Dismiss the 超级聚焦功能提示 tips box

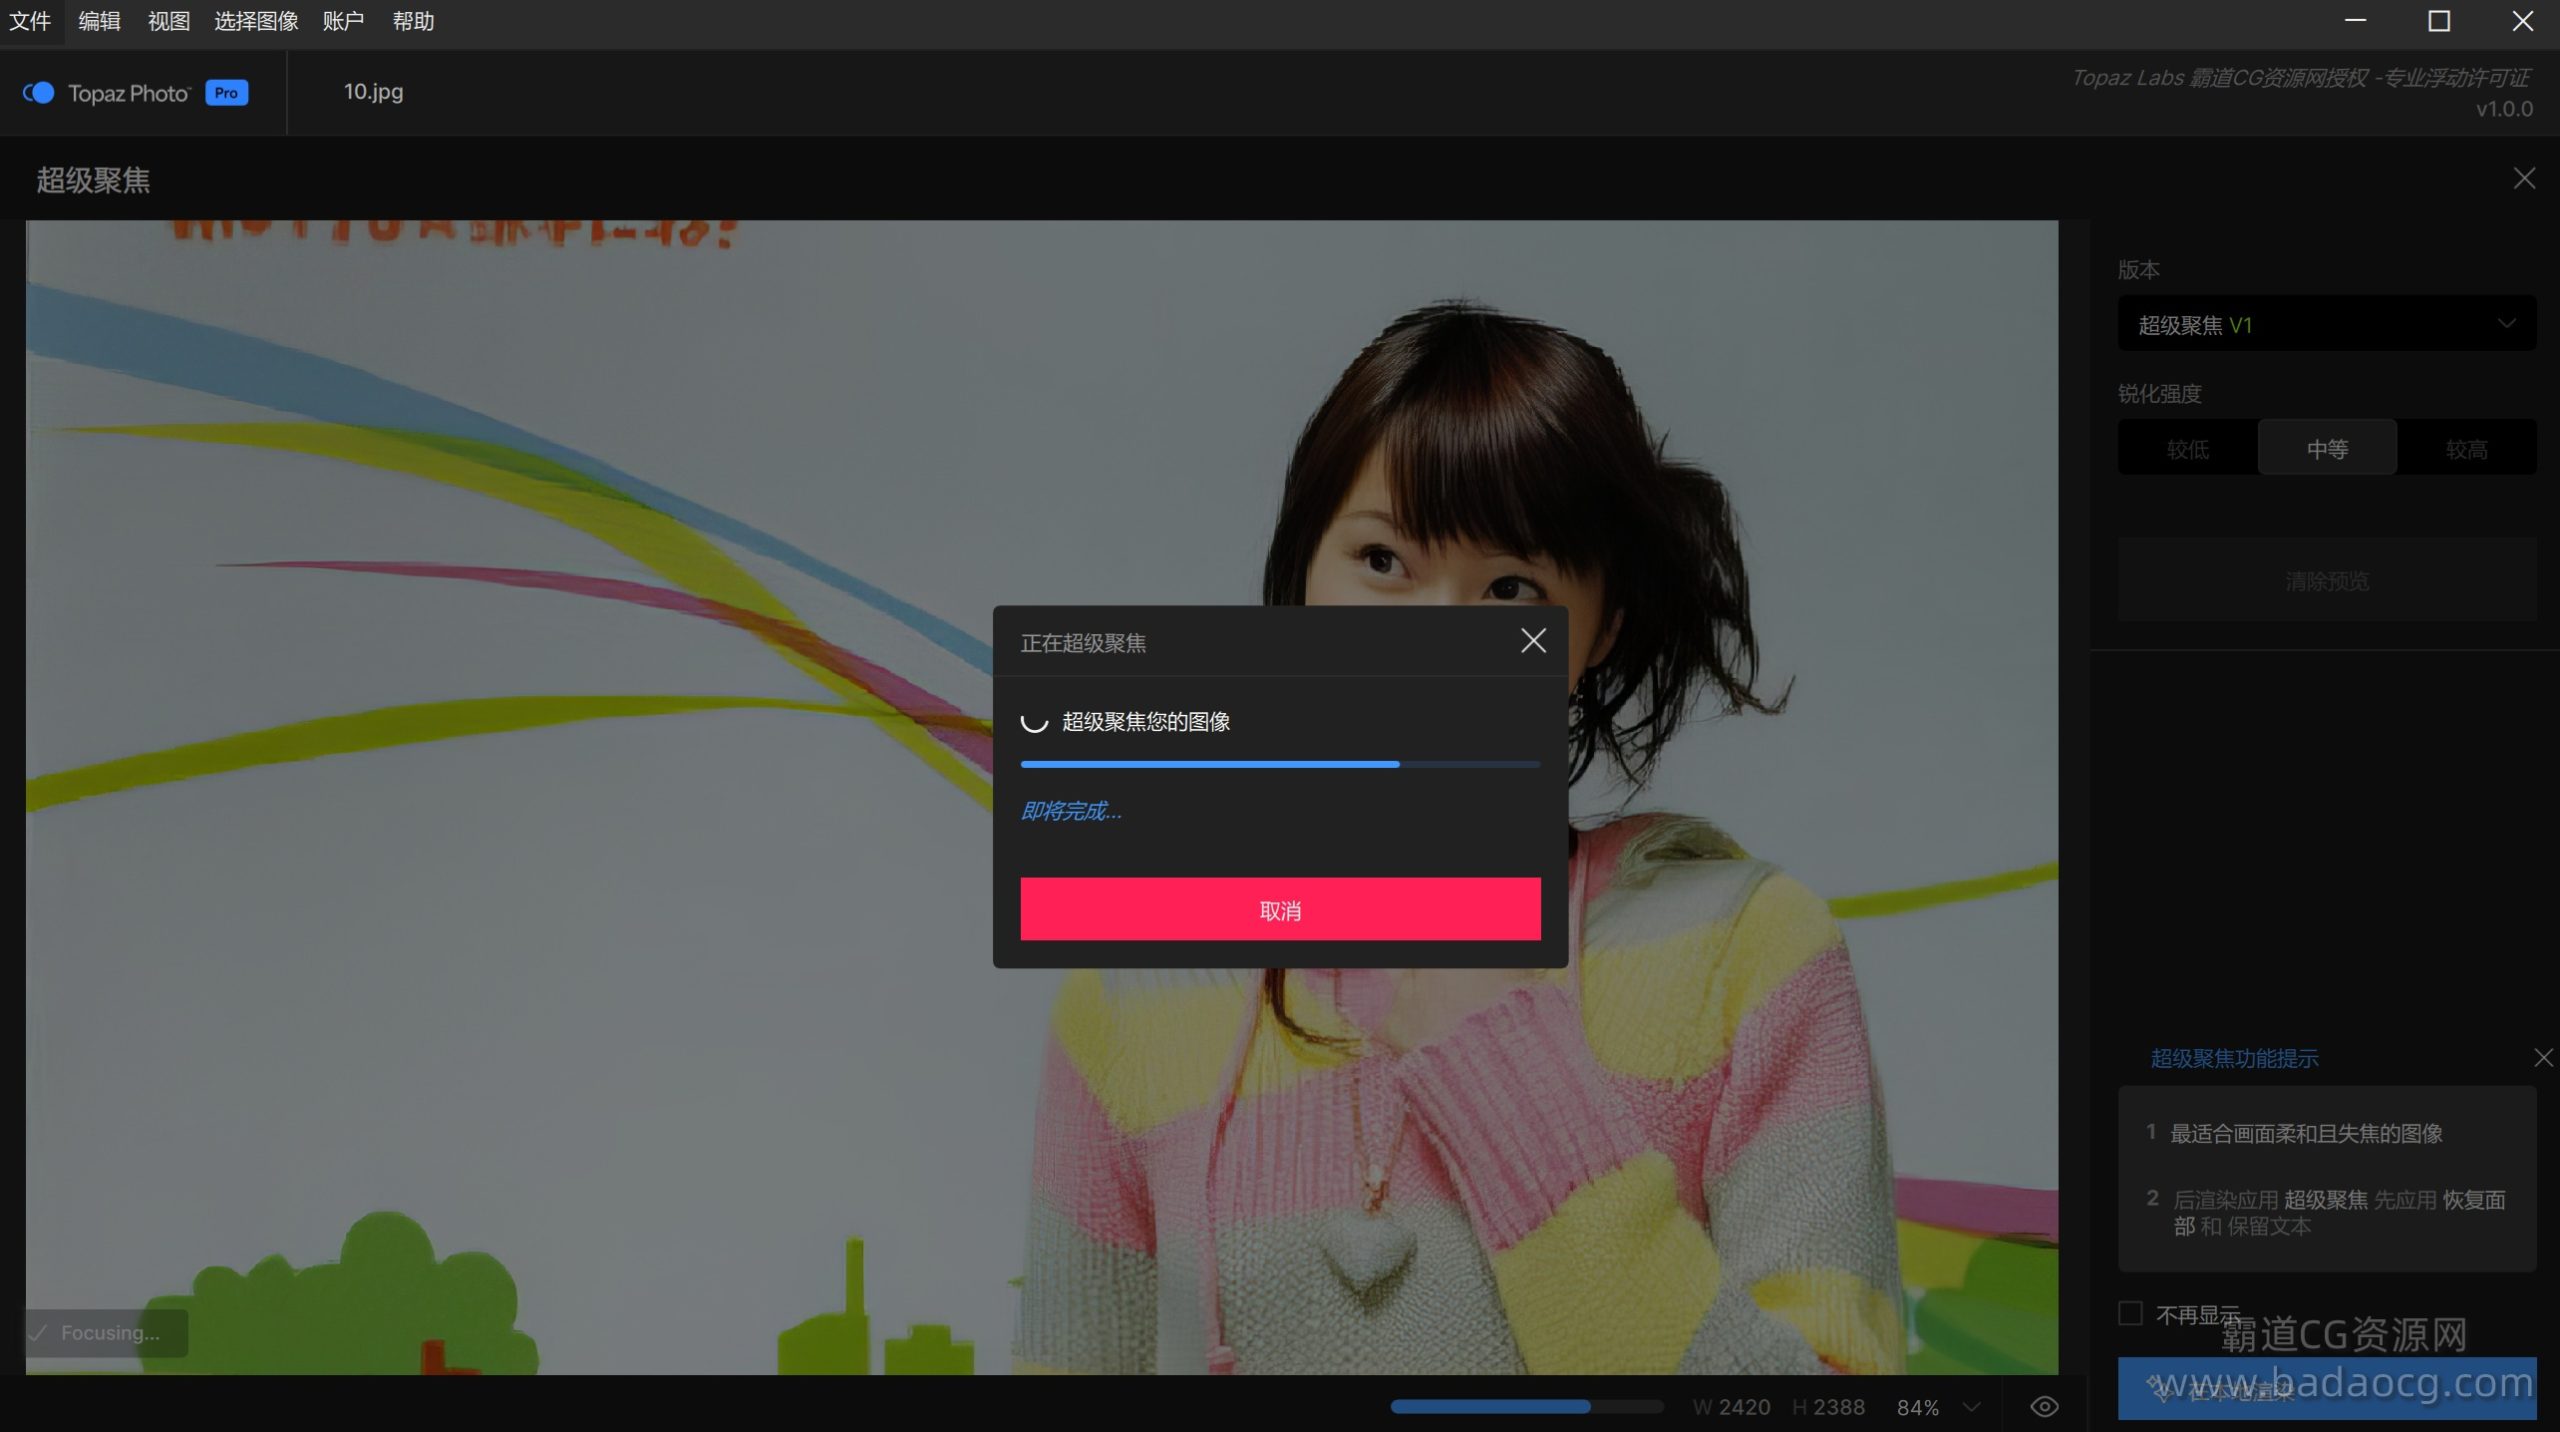point(2542,1058)
